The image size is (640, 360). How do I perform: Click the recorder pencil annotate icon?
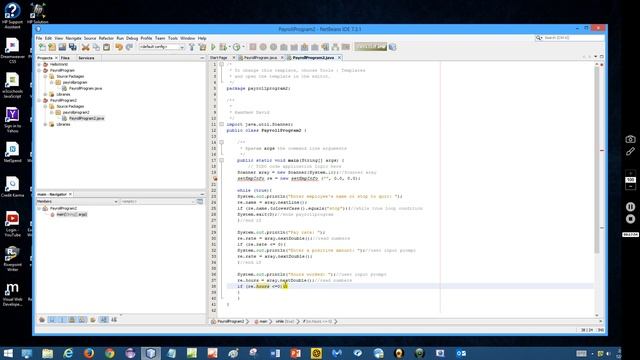pos(630,151)
